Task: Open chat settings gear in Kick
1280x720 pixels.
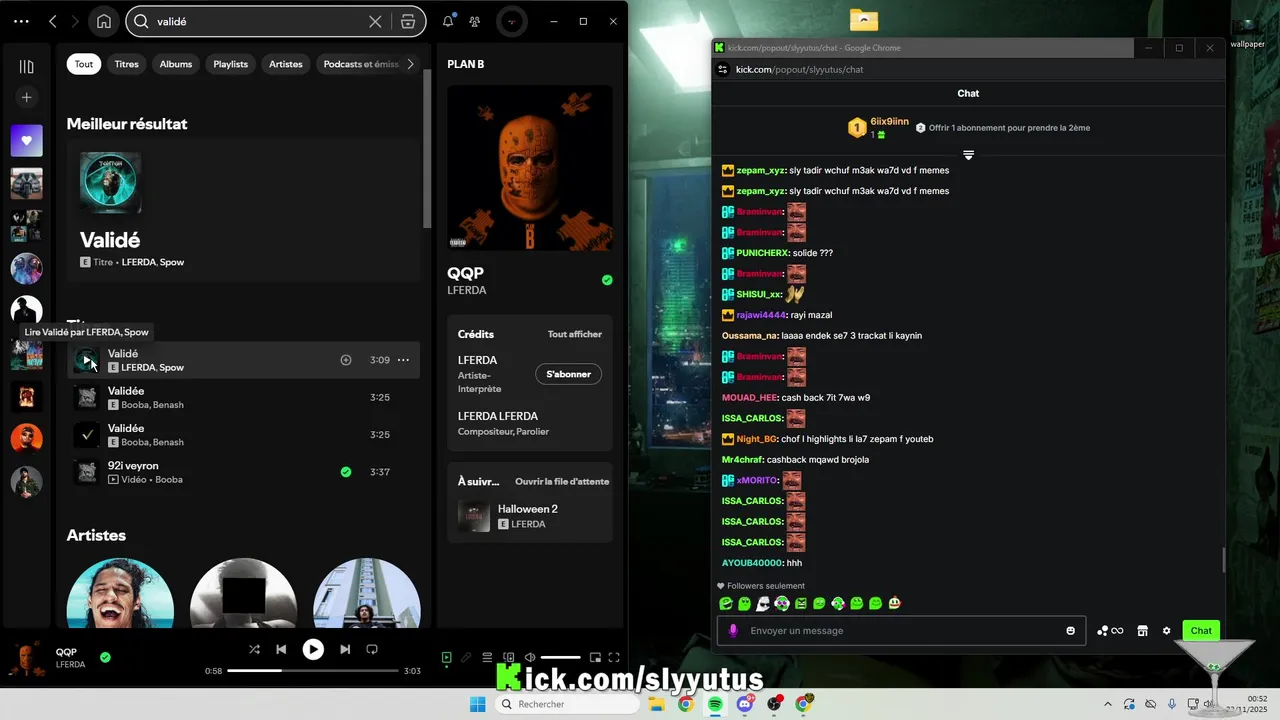Action: 1166,631
